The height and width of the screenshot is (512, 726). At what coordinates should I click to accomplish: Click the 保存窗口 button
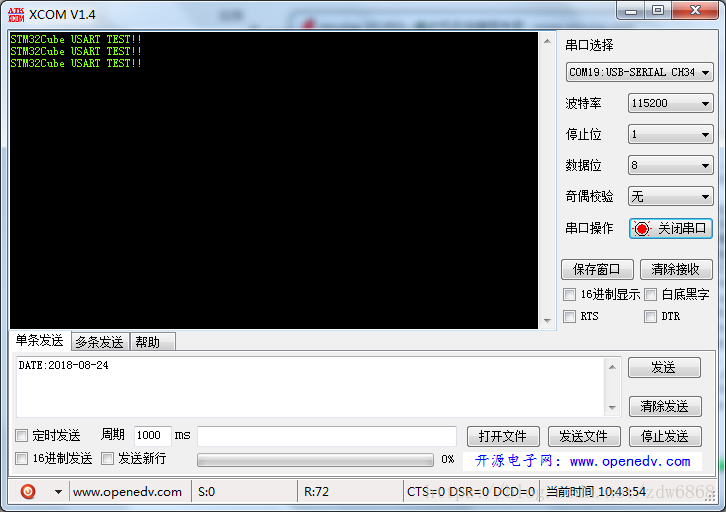click(x=597, y=269)
